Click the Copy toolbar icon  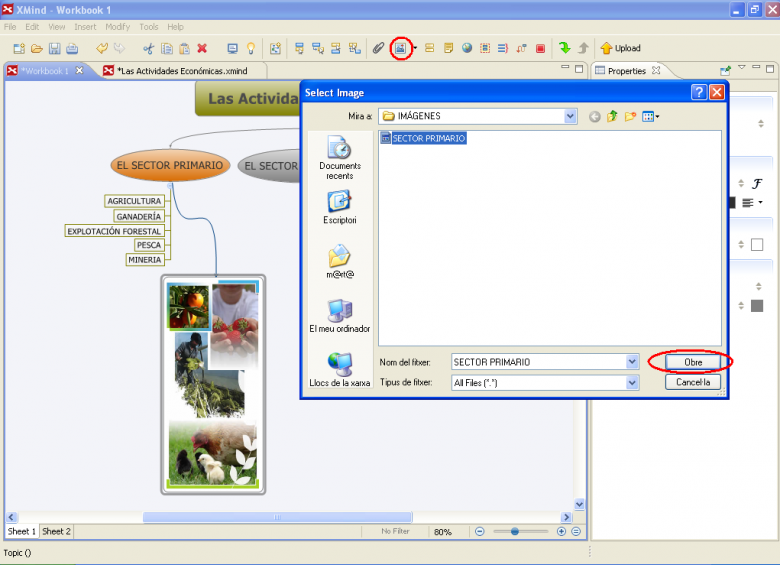tap(167, 48)
